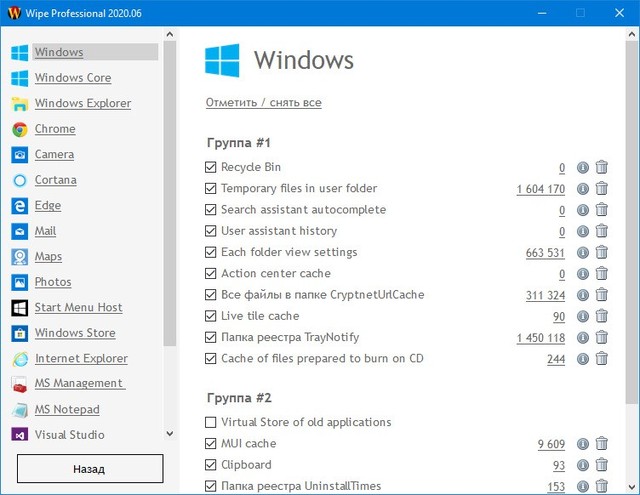
Task: Click the sidebar list vertical scrollbar
Action: [x=170, y=200]
